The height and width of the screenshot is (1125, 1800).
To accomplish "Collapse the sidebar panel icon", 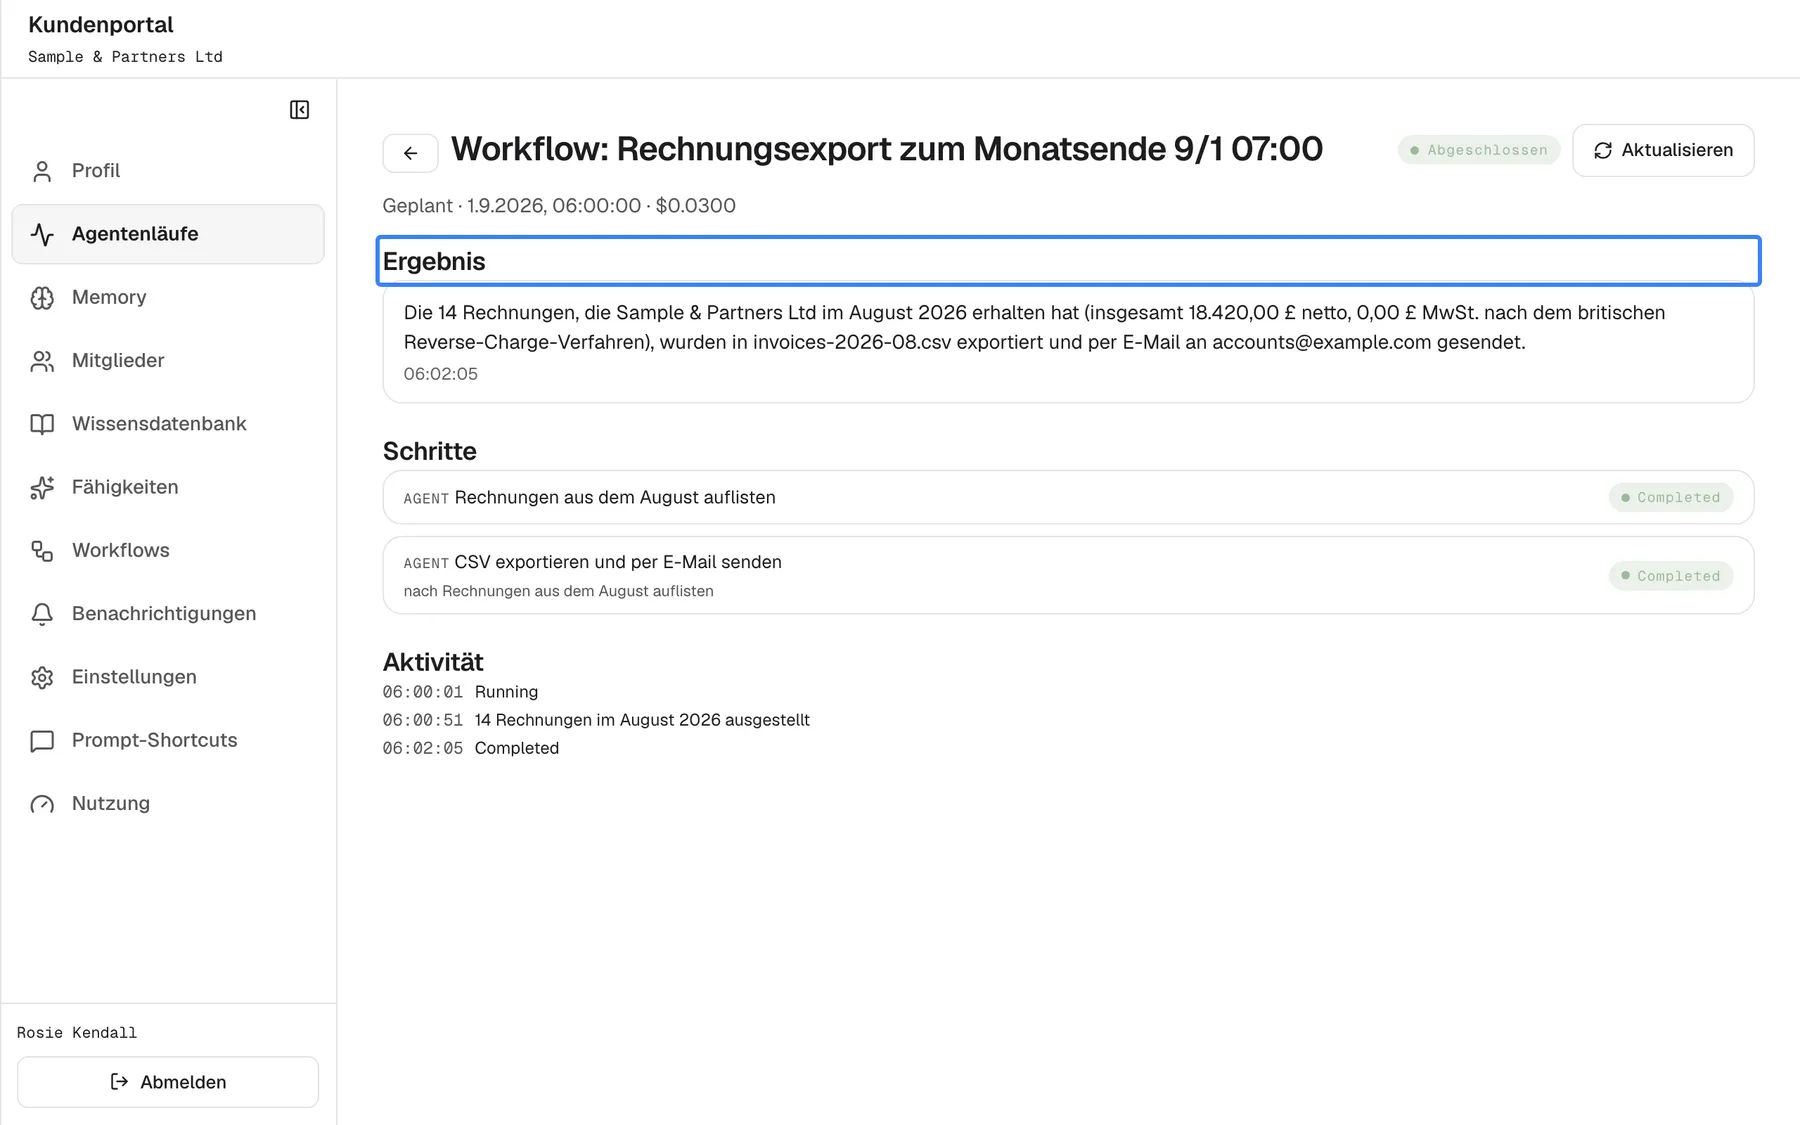I will pyautogui.click(x=299, y=110).
